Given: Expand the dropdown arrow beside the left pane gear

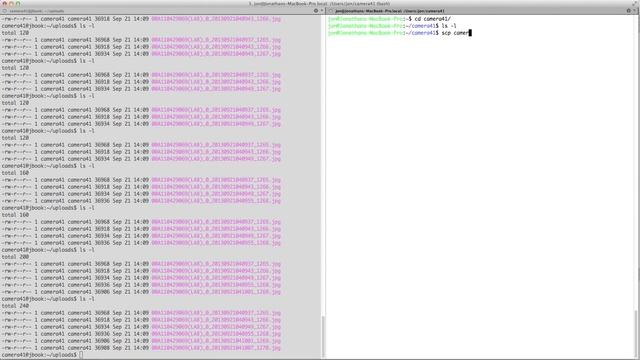Looking at the screenshot, I should pos(322,11).
